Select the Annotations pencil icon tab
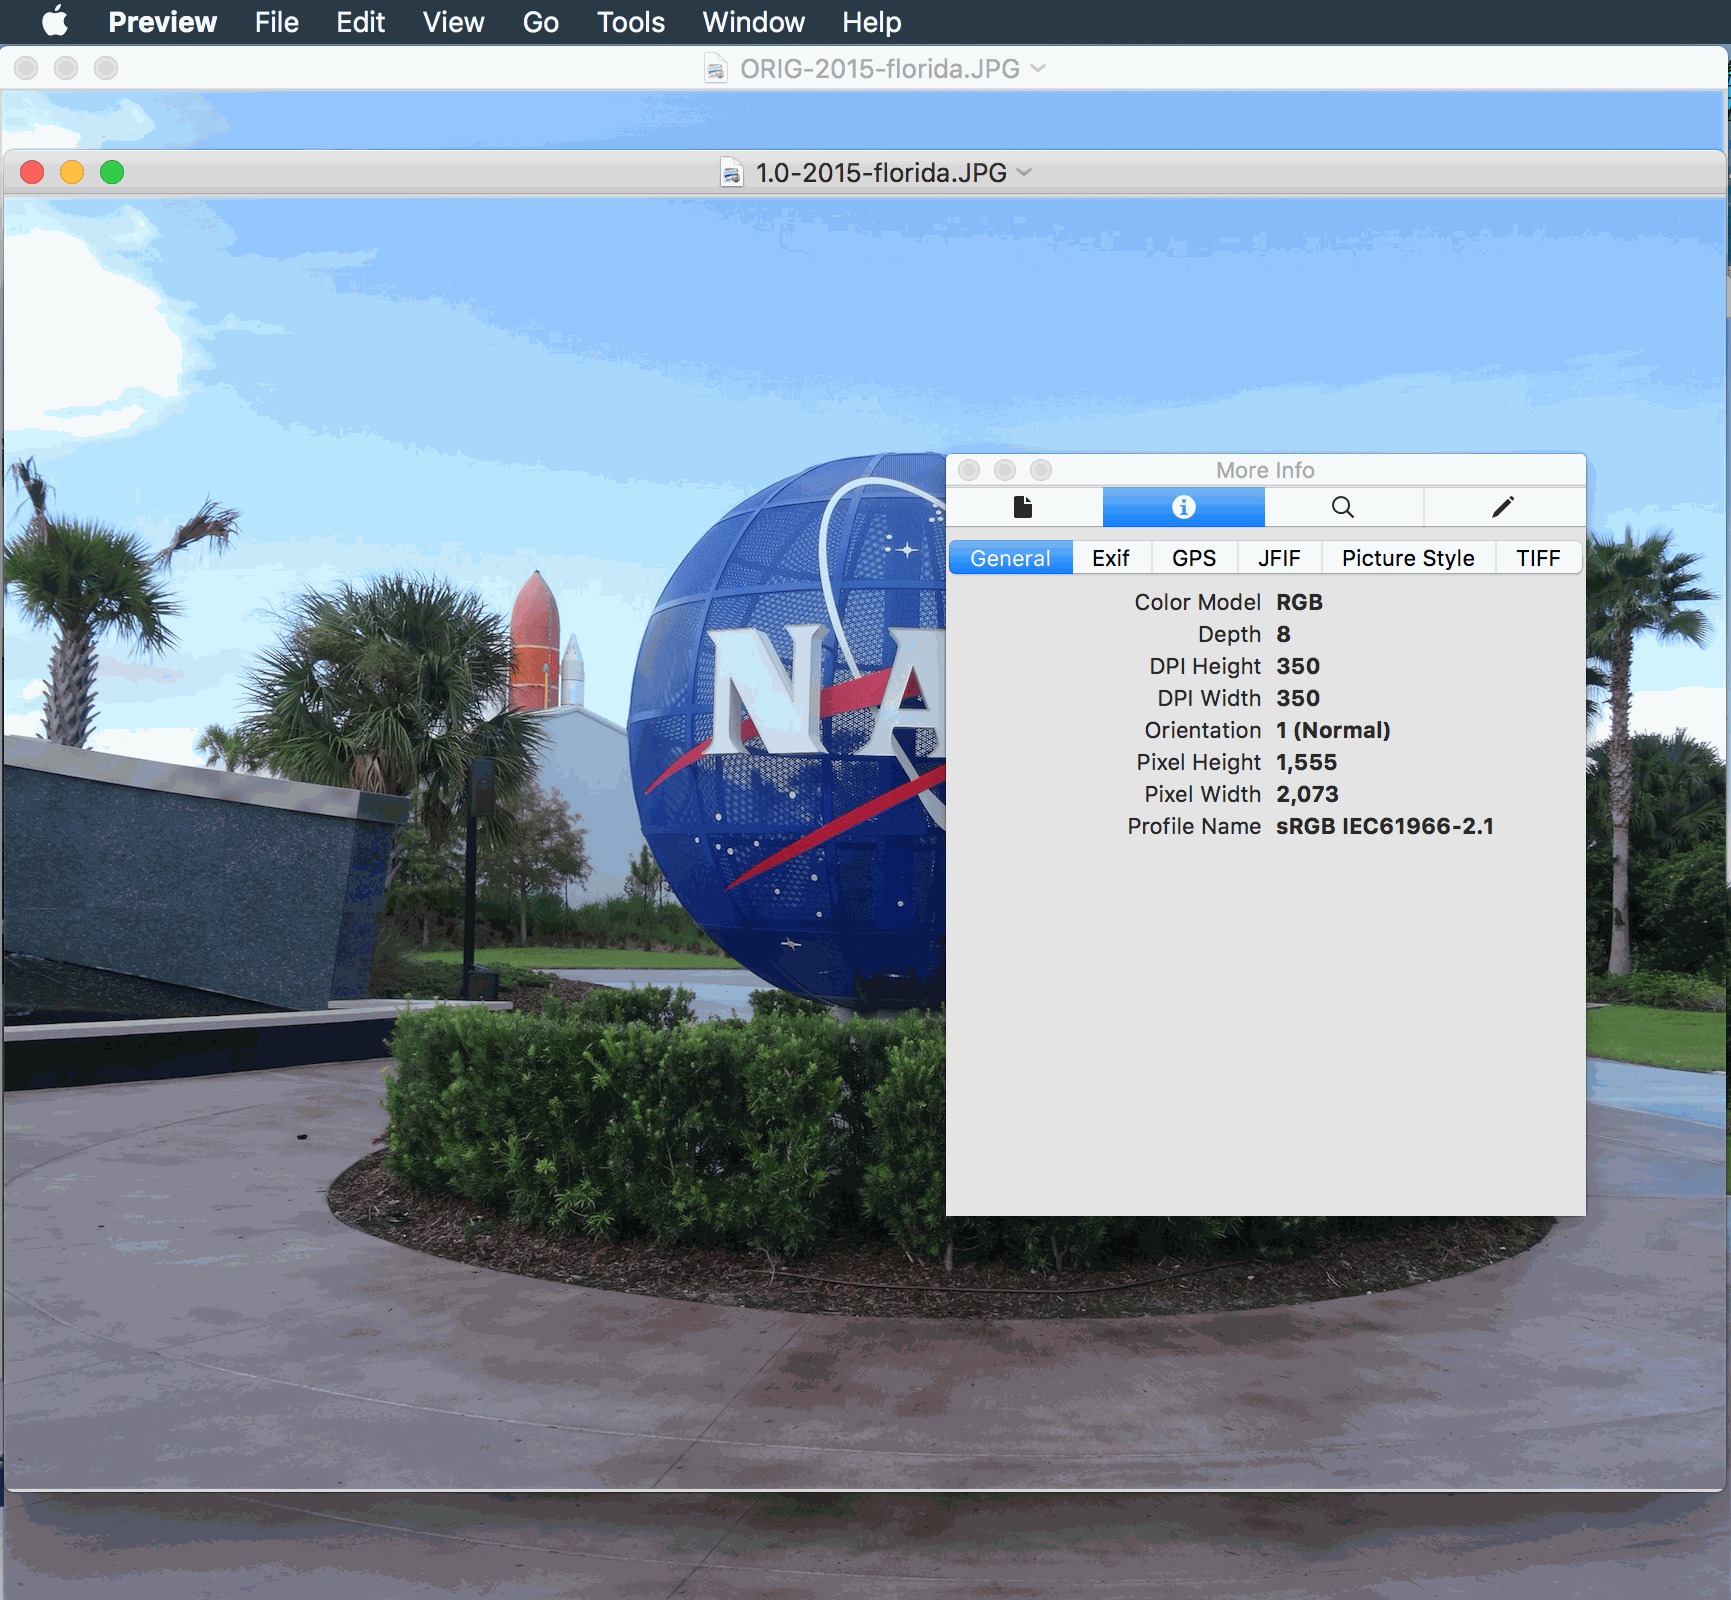1731x1600 pixels. [x=1503, y=507]
